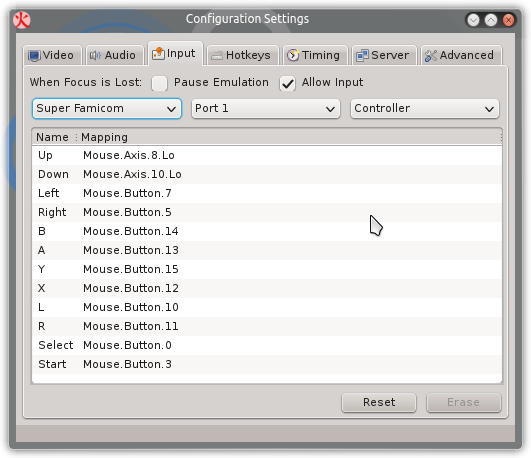Viewport: 531px width, 458px height.
Task: Click the Advanced tab tools icon
Action: point(431,56)
